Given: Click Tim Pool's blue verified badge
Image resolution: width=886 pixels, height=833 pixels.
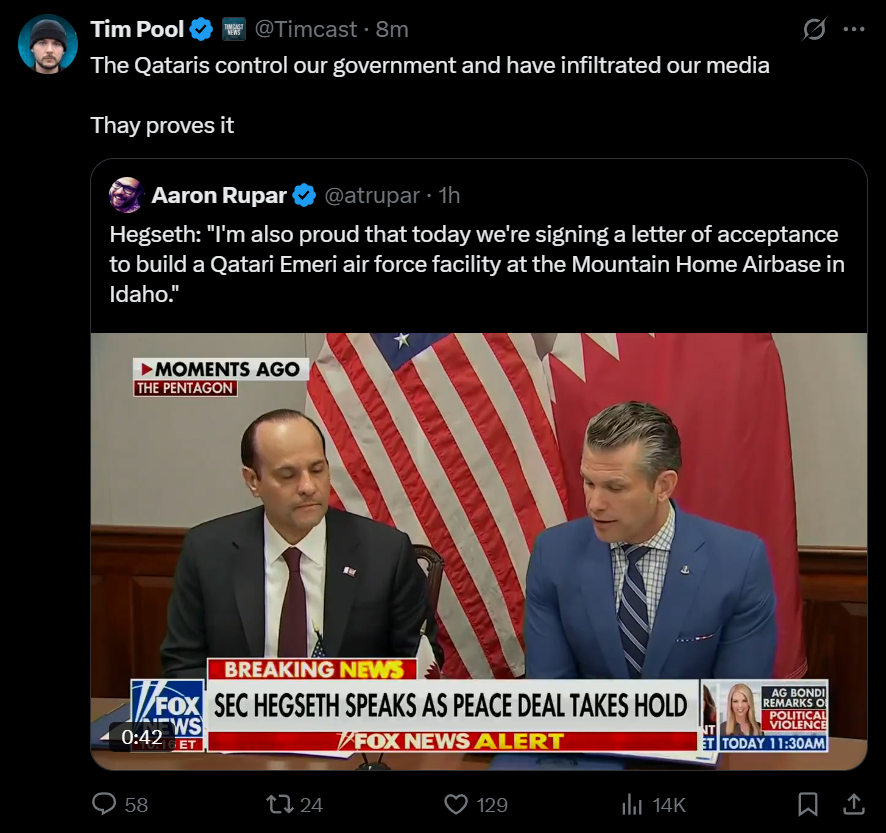Looking at the screenshot, I should [201, 30].
